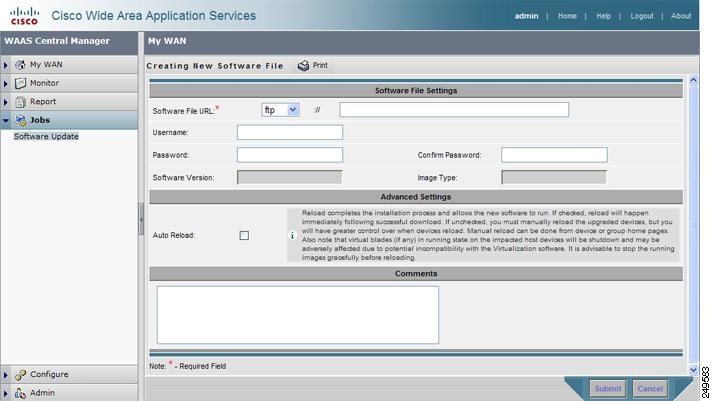Click the scrollbar down arrow
The height and width of the screenshot is (401, 712).
[693, 370]
